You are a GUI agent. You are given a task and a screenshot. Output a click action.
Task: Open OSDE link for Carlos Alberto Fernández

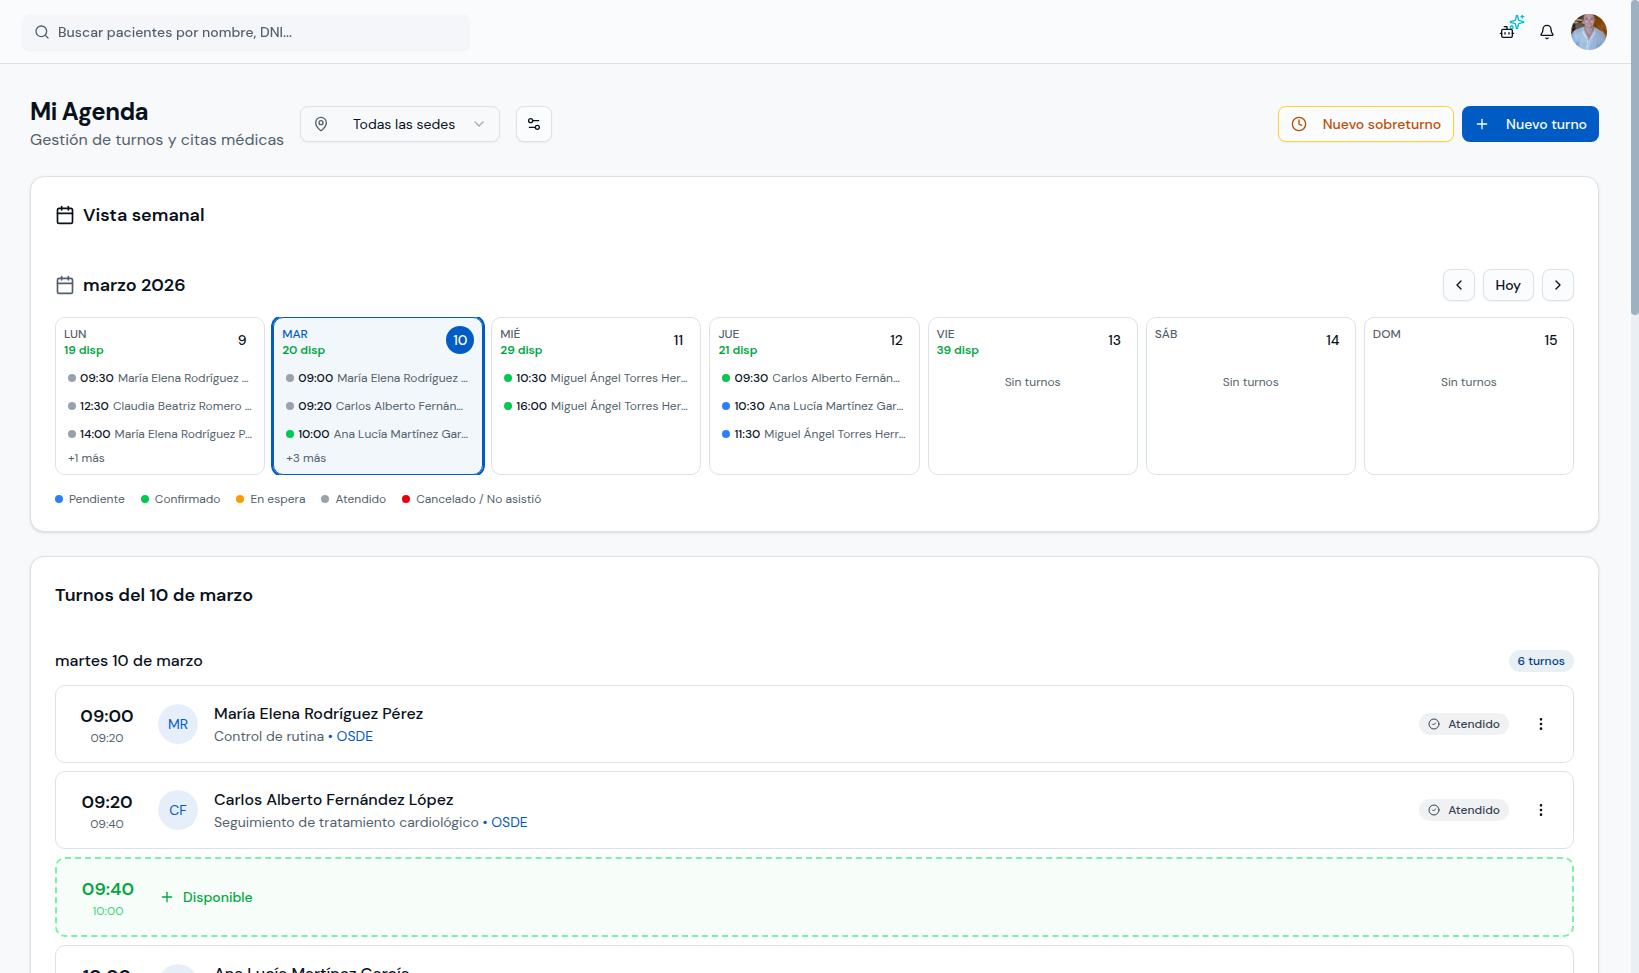pyautogui.click(x=509, y=822)
